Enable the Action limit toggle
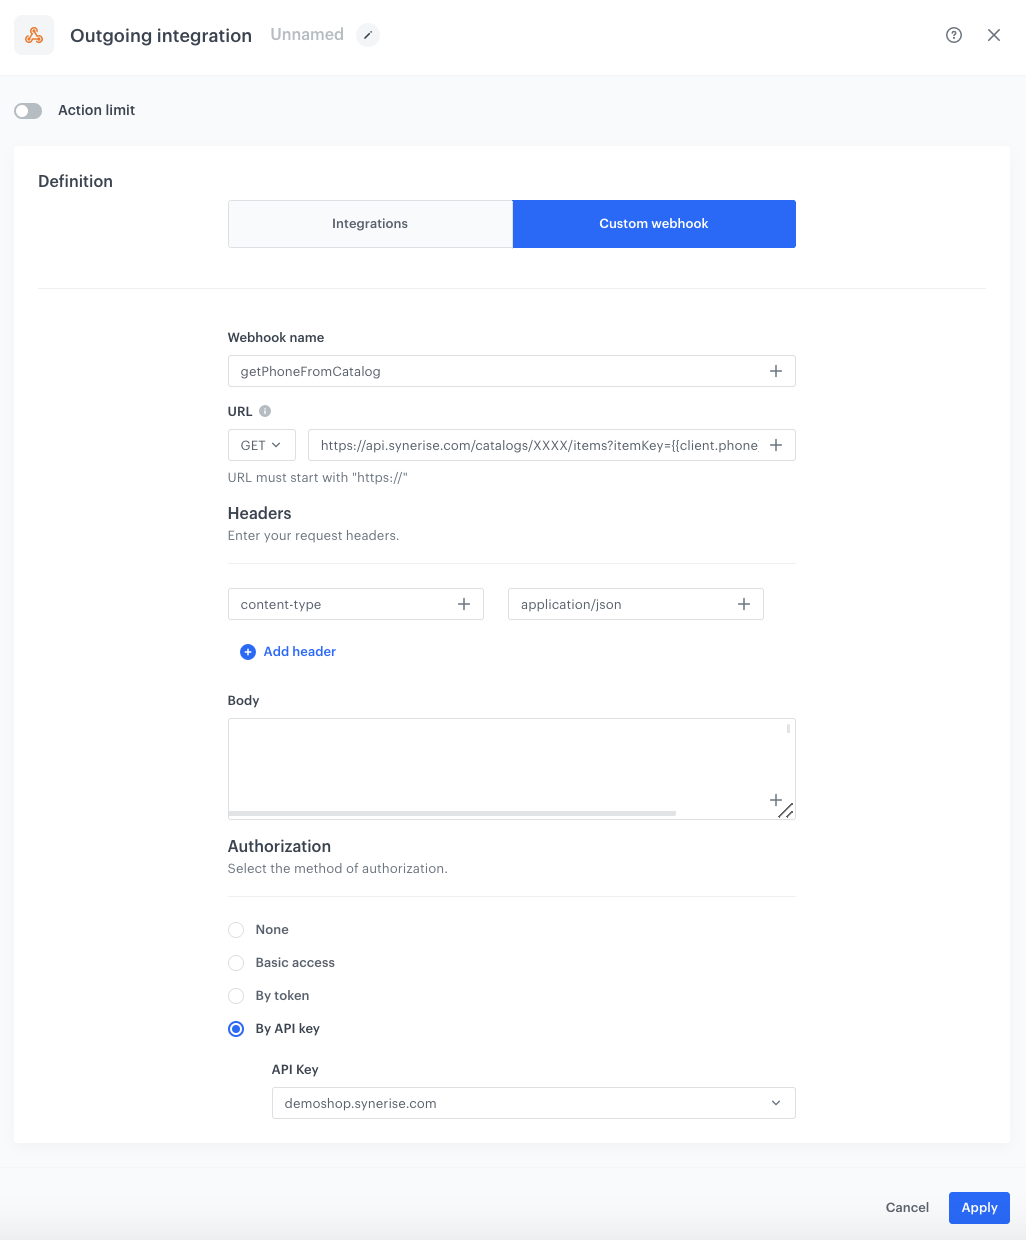 pos(28,110)
